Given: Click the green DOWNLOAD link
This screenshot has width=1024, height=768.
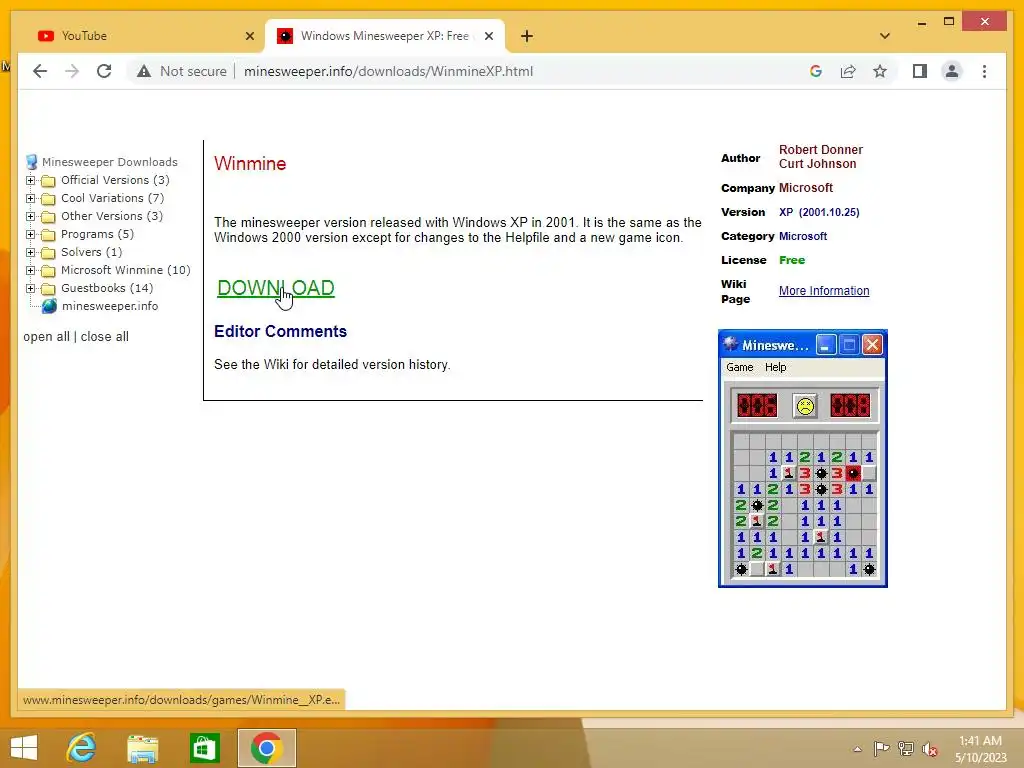Looking at the screenshot, I should click(276, 287).
